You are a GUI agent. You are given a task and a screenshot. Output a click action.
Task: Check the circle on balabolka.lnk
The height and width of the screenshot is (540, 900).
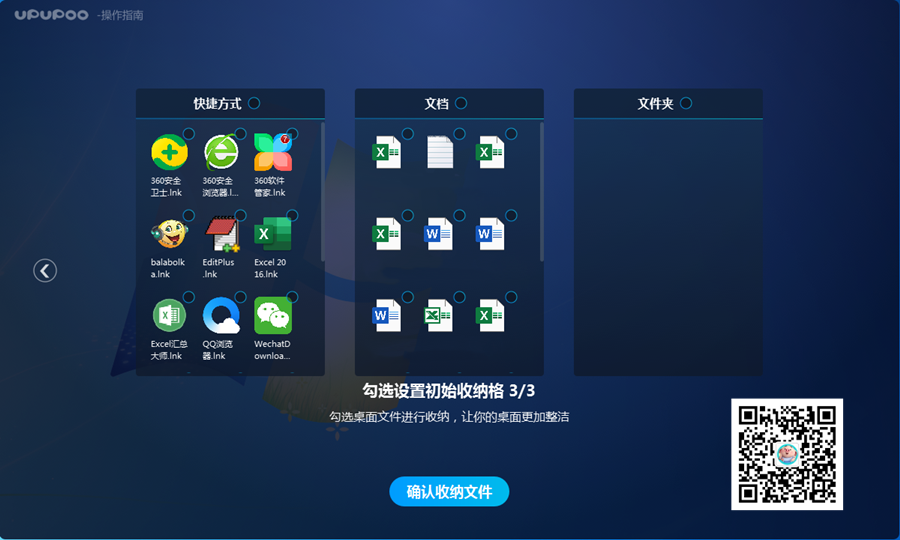tap(189, 215)
